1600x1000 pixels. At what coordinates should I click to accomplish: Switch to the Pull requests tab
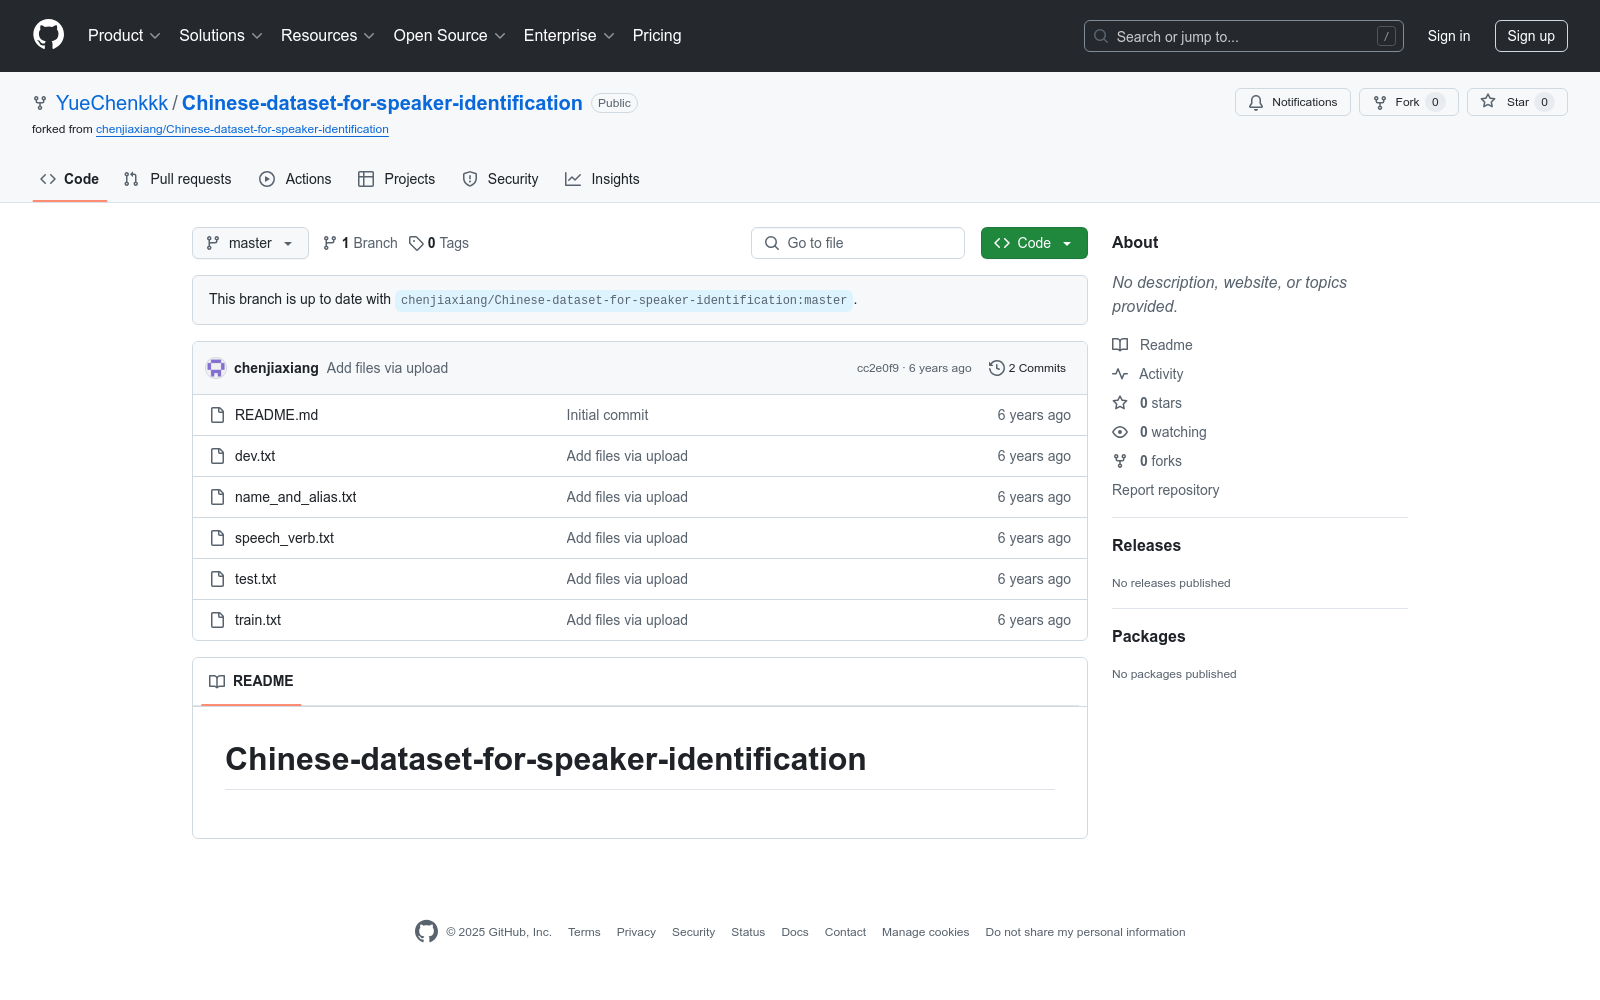coord(177,179)
